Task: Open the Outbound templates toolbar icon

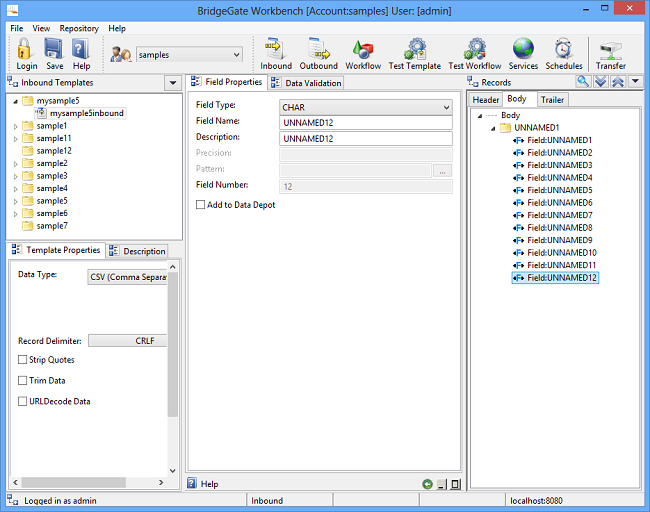Action: [318, 49]
